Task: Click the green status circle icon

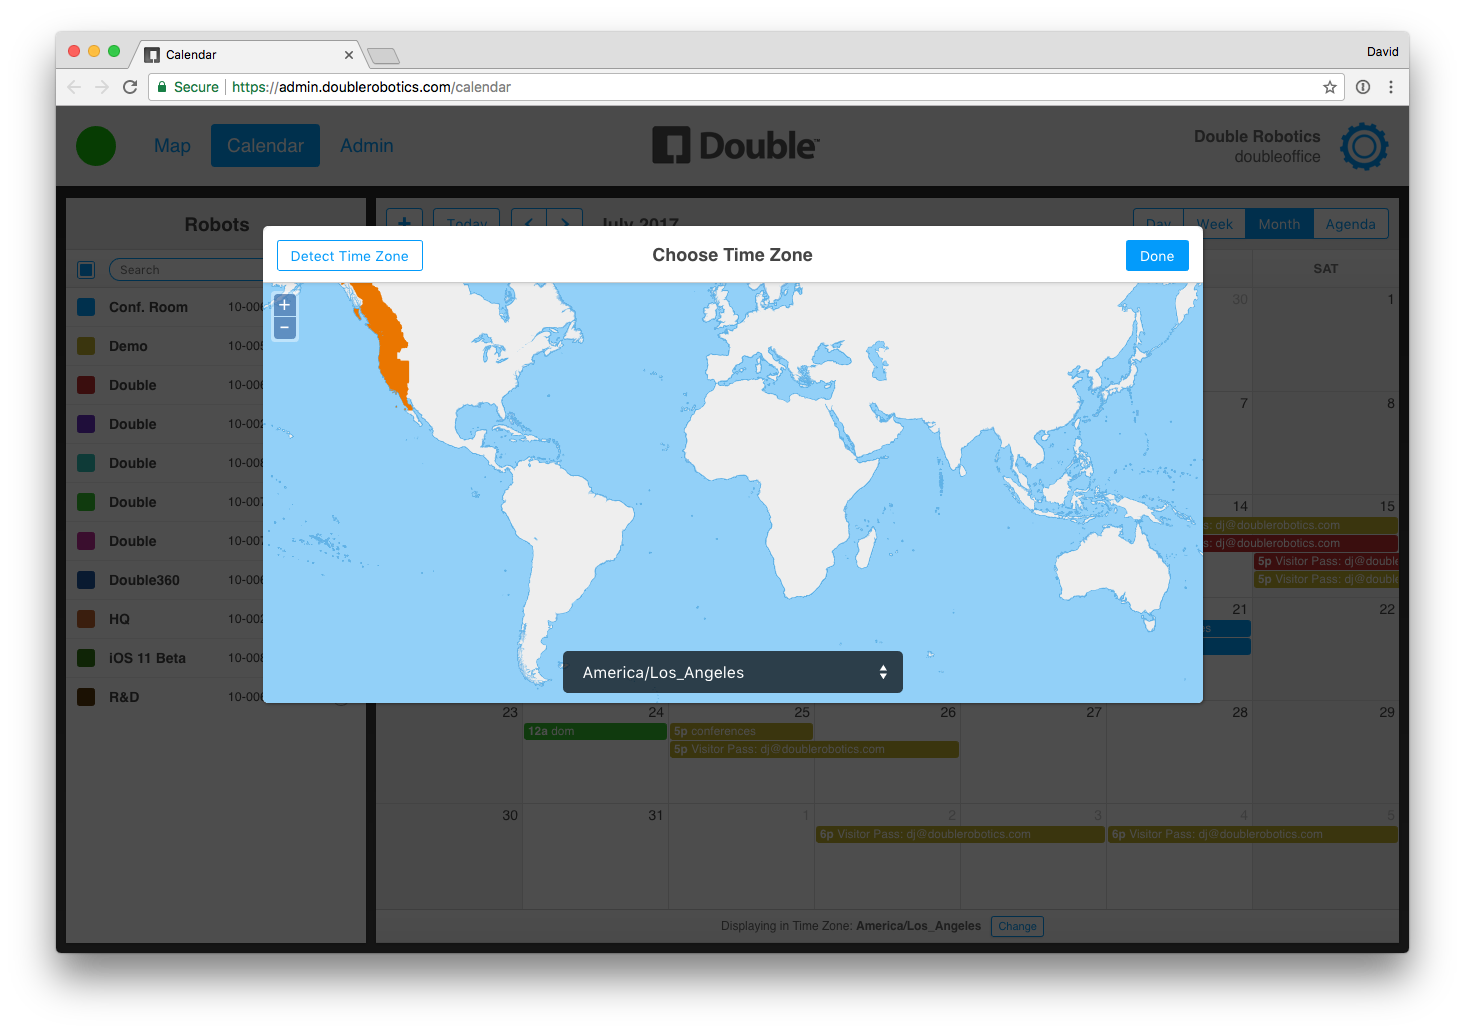Action: pyautogui.click(x=96, y=146)
